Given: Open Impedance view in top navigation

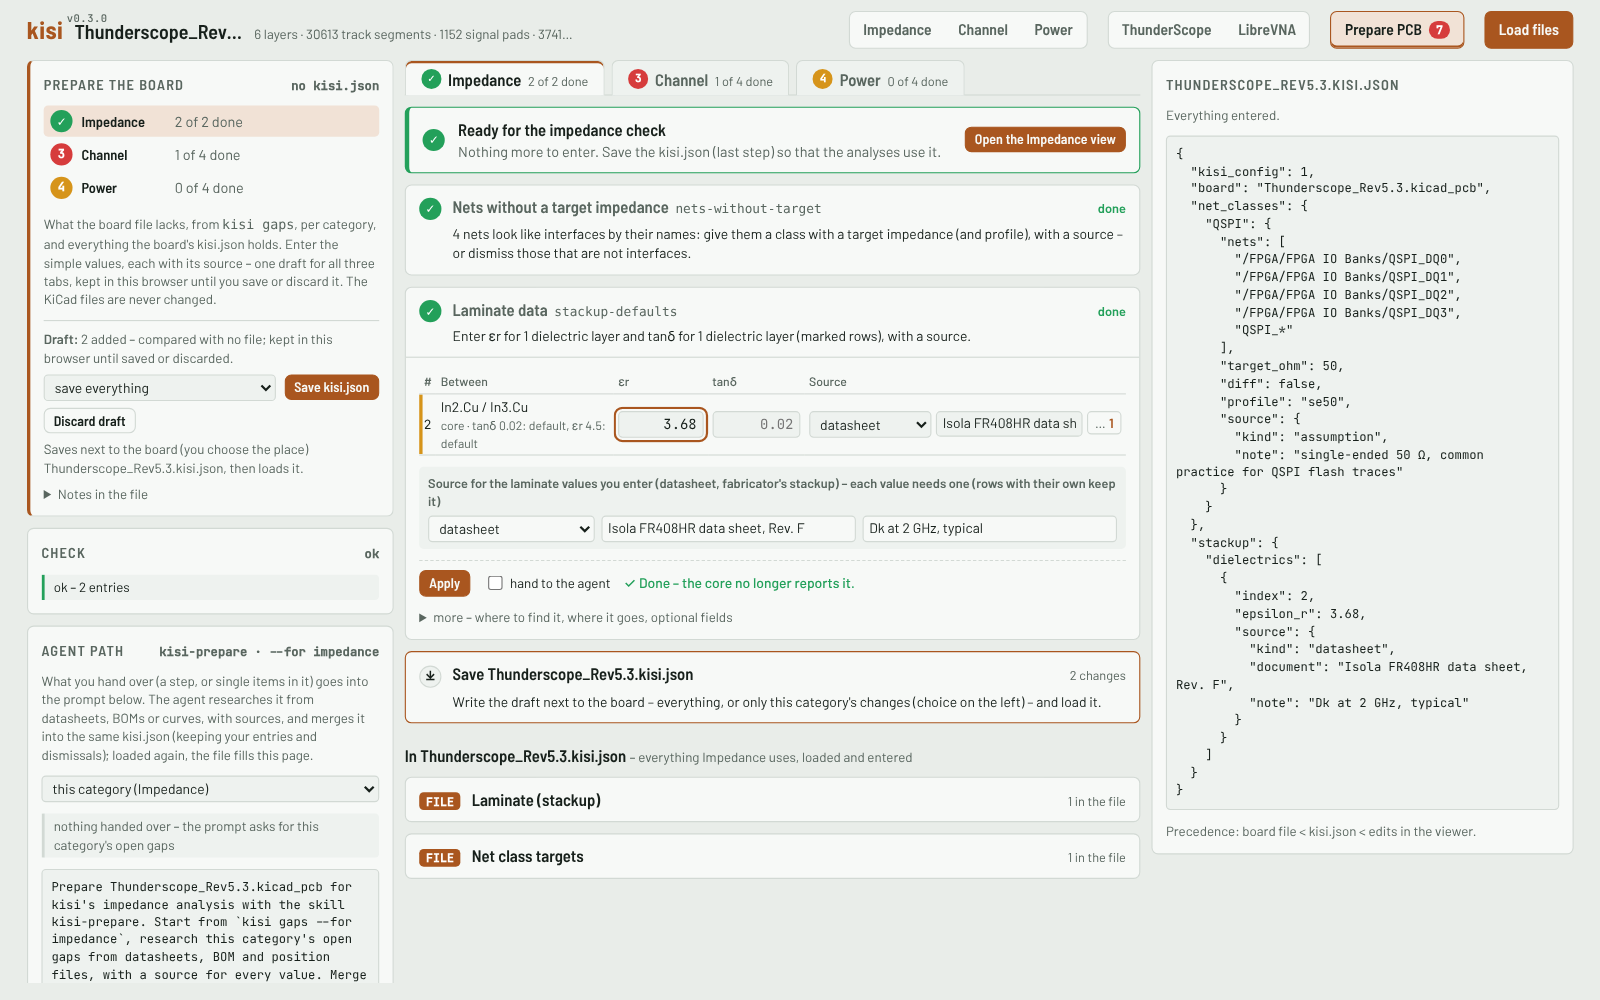Looking at the screenshot, I should [897, 30].
